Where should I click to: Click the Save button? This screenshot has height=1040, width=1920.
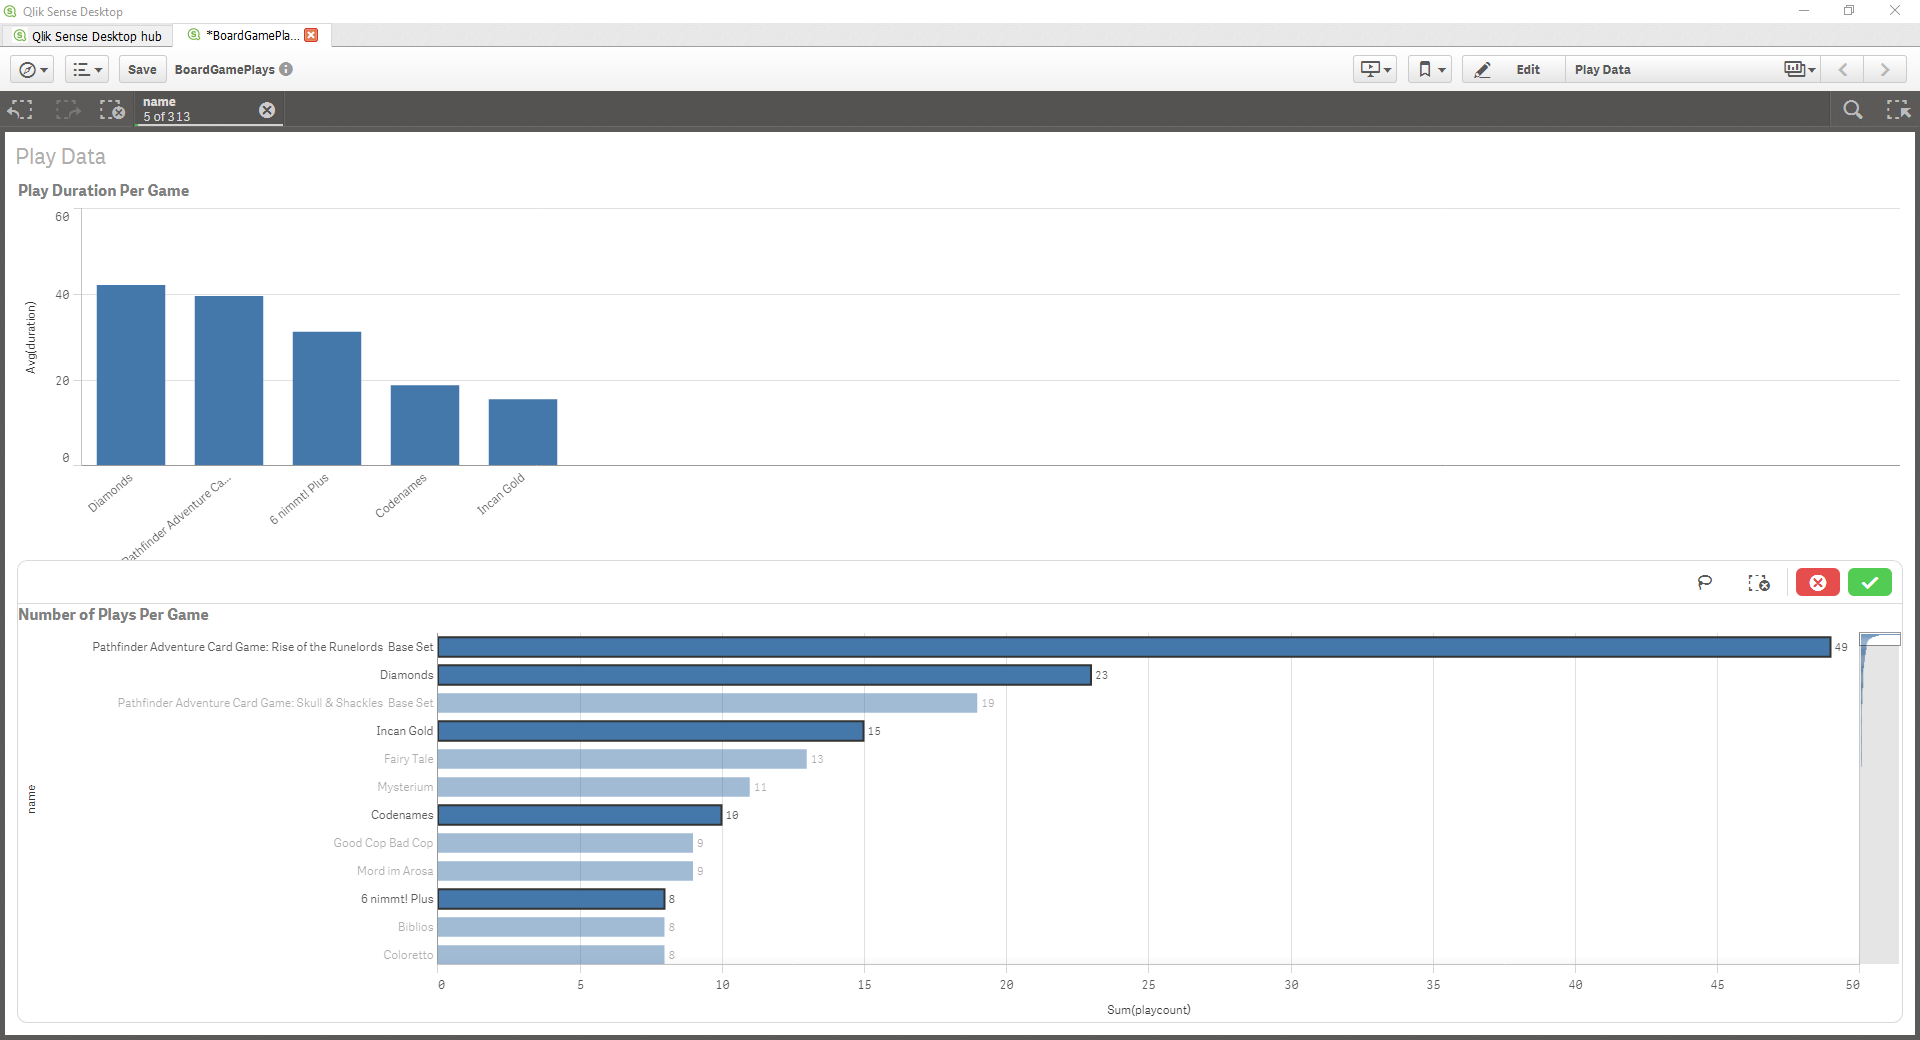pyautogui.click(x=142, y=69)
